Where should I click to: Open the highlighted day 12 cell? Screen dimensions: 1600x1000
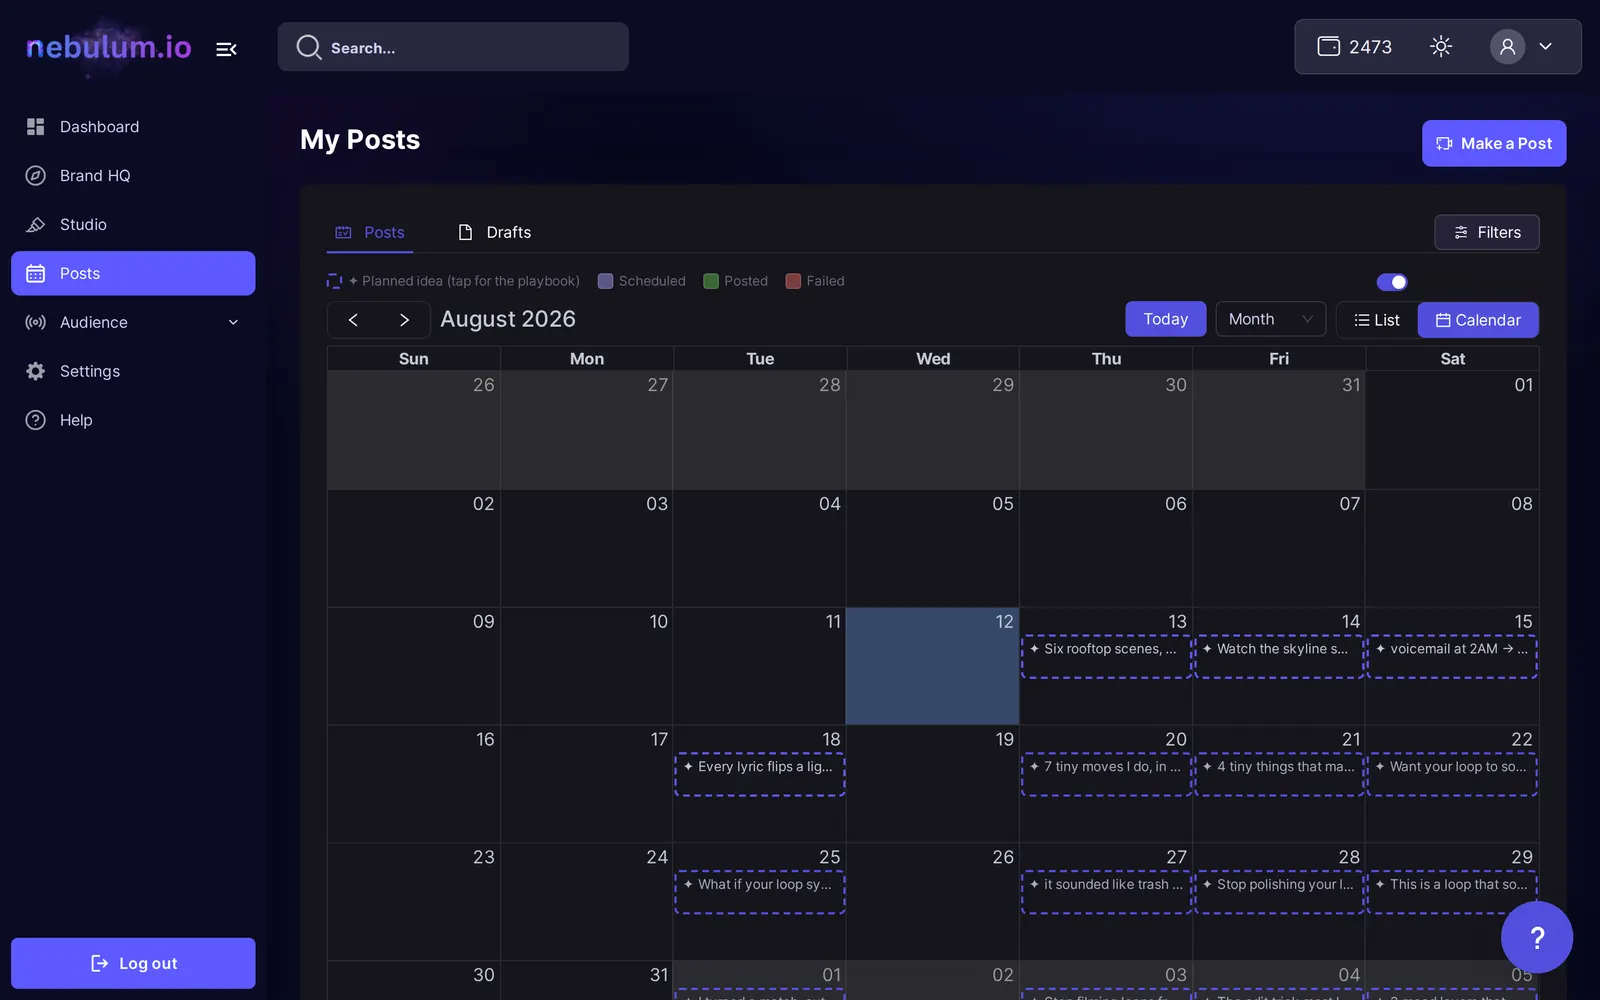tap(932, 666)
